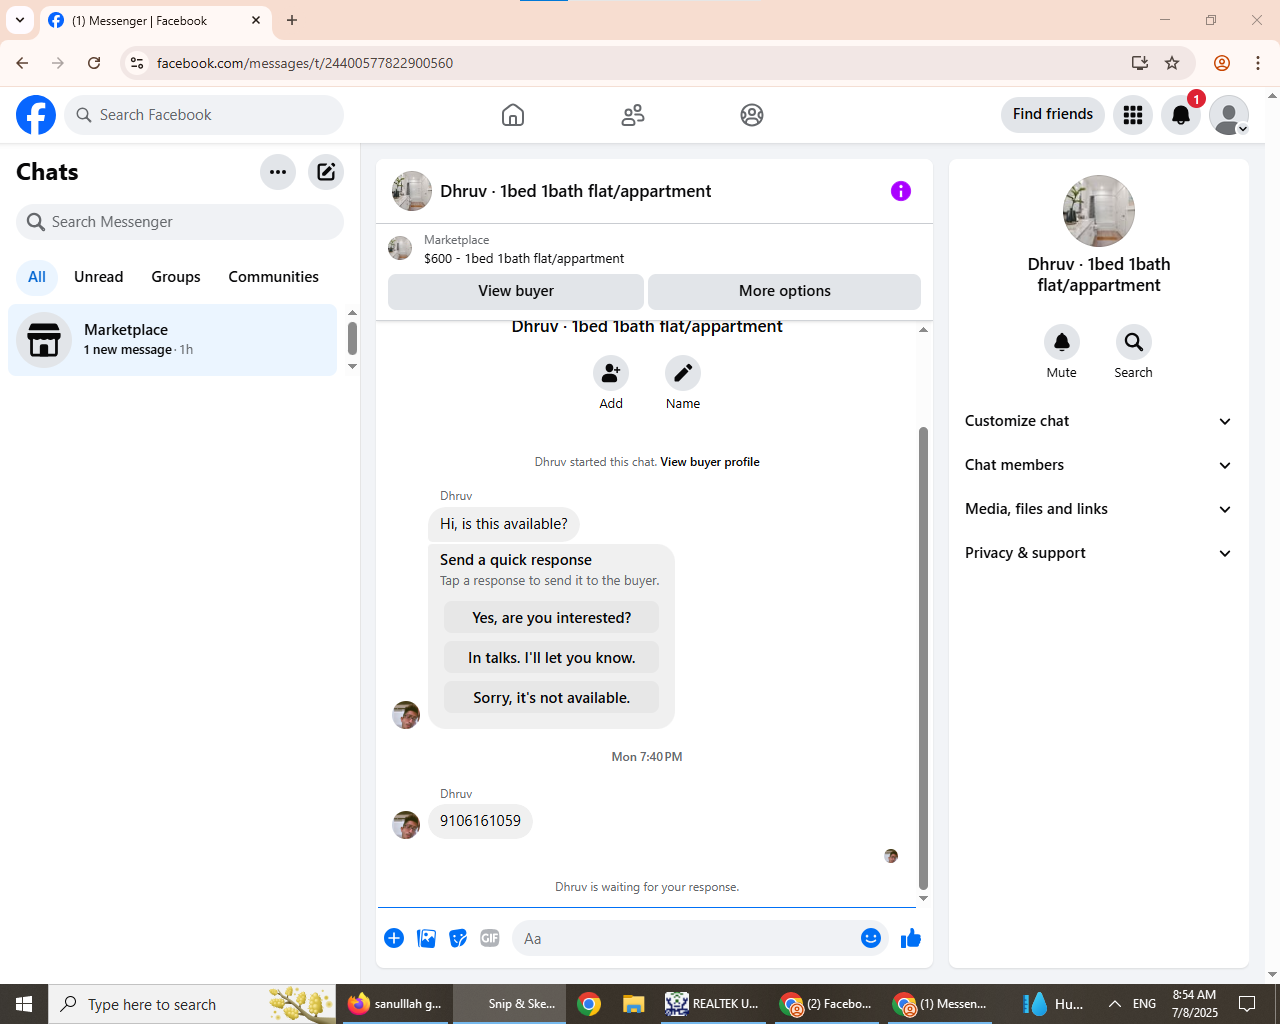
Task: Open the apps grid menu
Action: 1133,115
